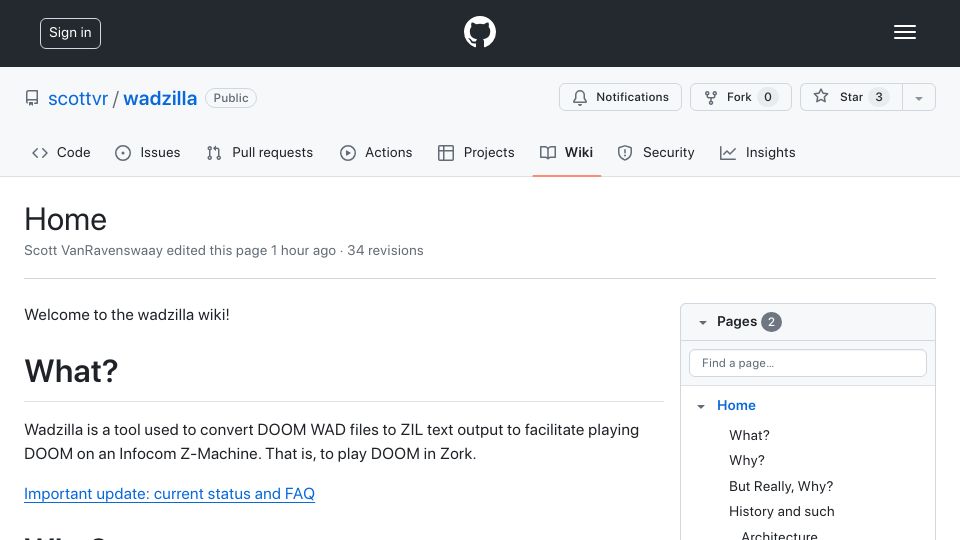Click the Notifications bell button
Viewport: 960px width, 540px height.
tap(620, 97)
